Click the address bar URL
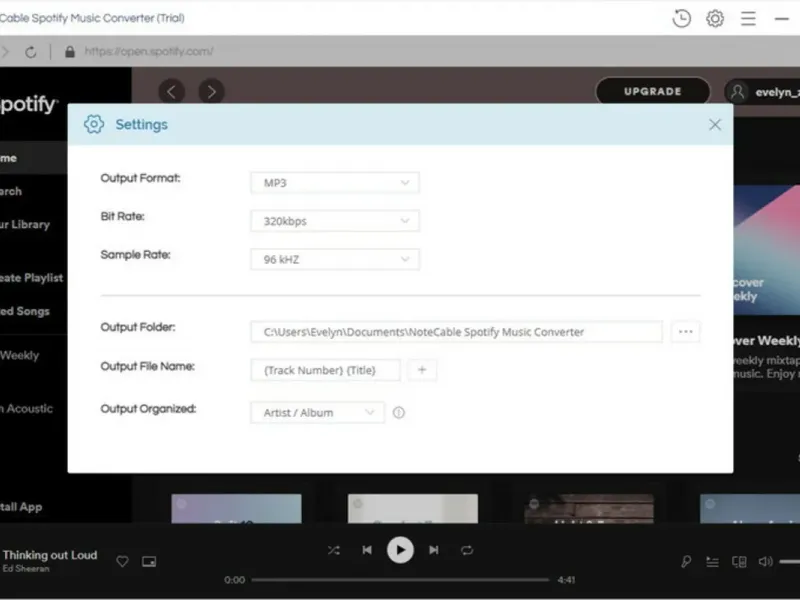800x600 pixels. coord(149,52)
